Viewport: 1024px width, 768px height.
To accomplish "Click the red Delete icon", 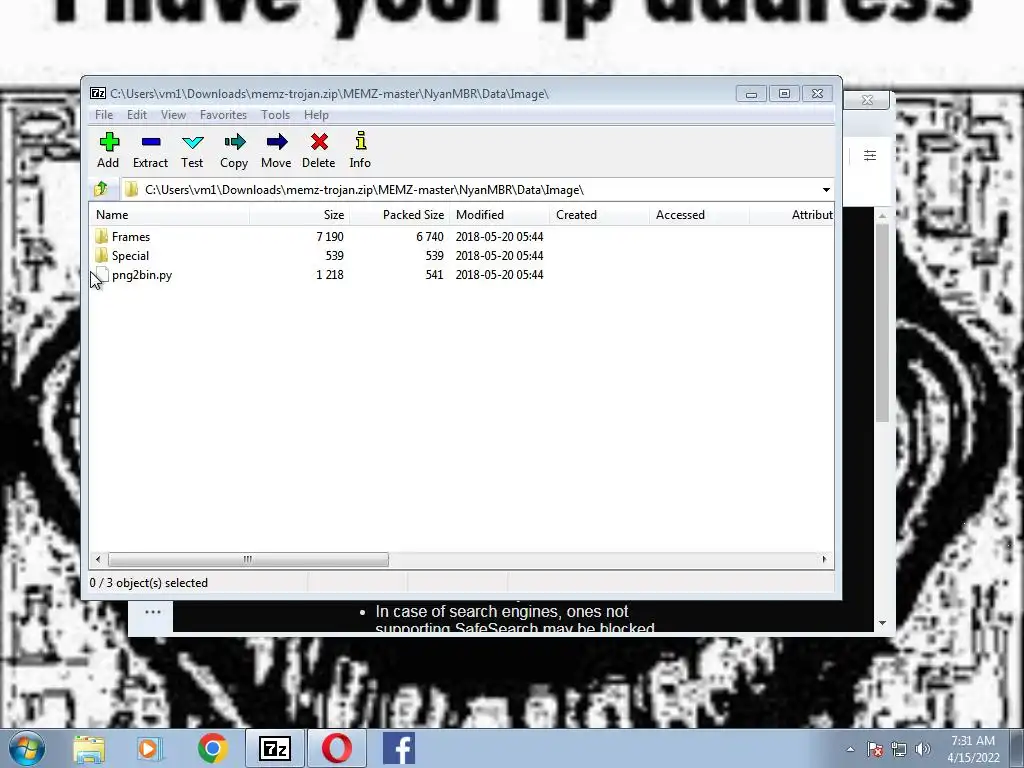I will pyautogui.click(x=319, y=142).
